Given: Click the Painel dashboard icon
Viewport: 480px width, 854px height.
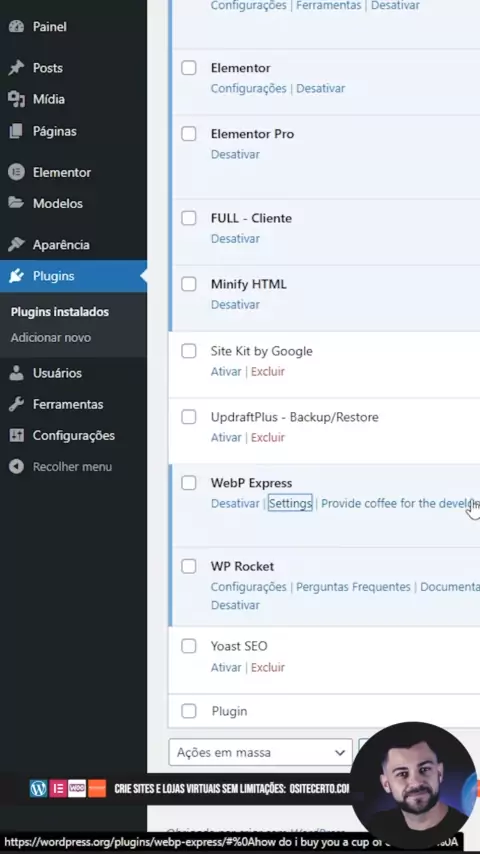Looking at the screenshot, I should [x=16, y=27].
